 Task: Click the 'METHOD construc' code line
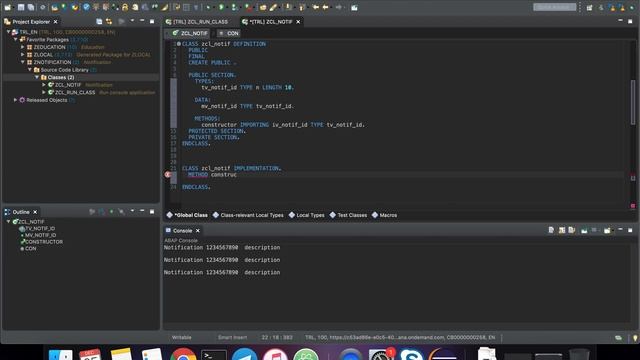[x=212, y=175]
